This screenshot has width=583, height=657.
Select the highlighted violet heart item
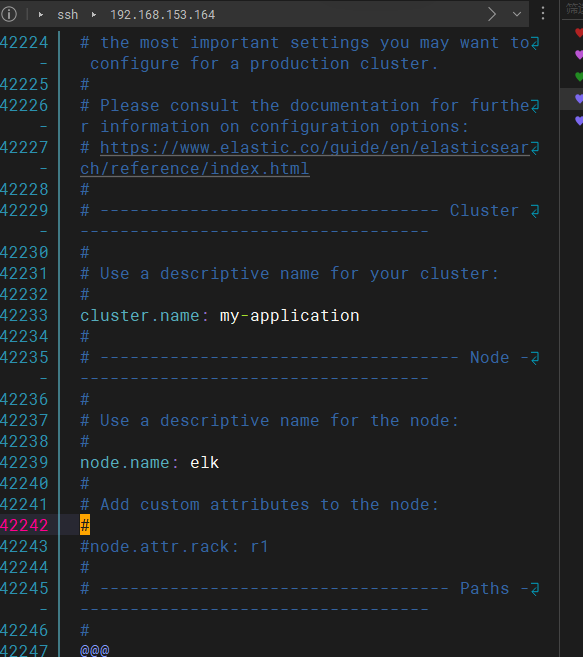coord(579,99)
